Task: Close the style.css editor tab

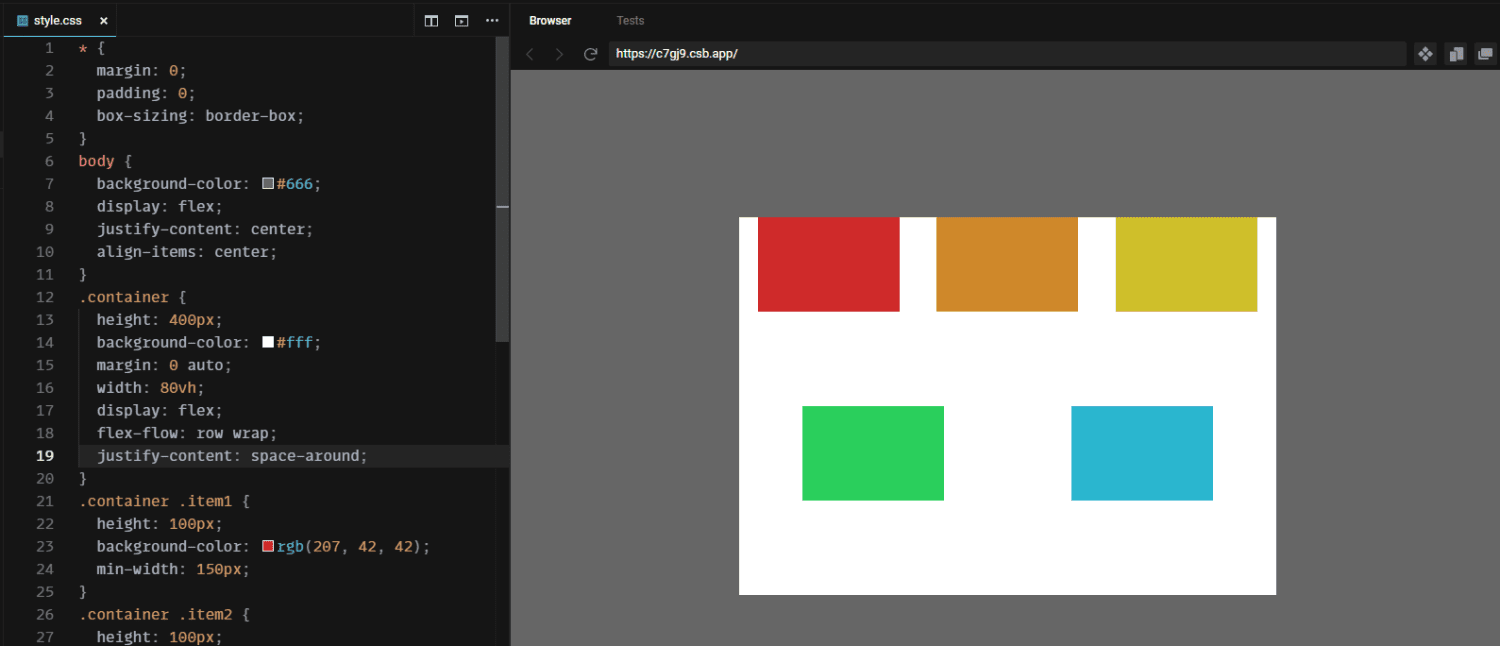Action: click(103, 21)
